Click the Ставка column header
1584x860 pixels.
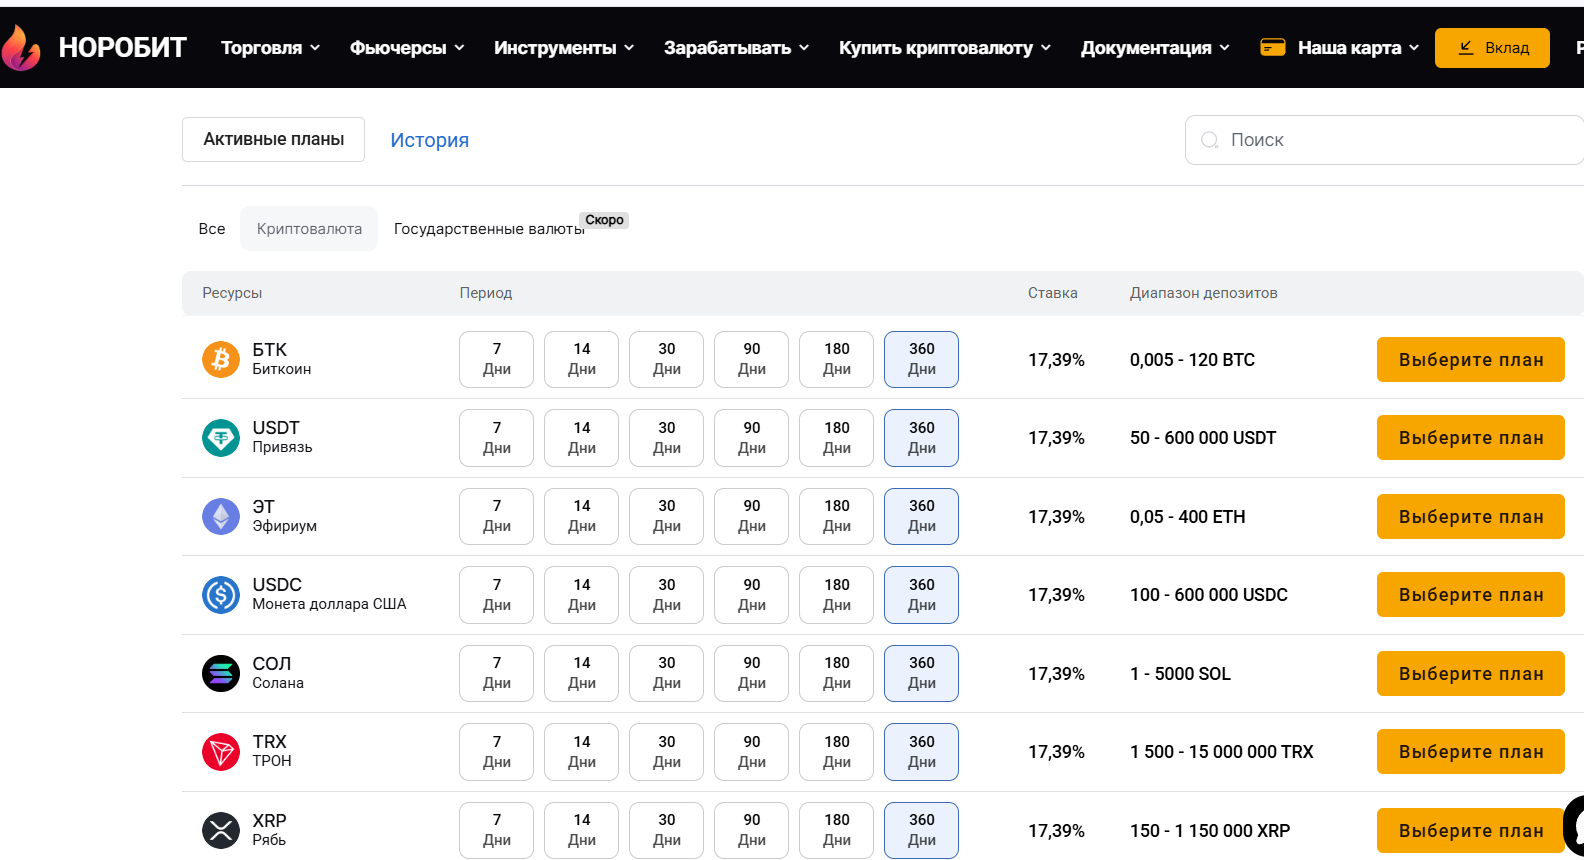(x=1052, y=293)
